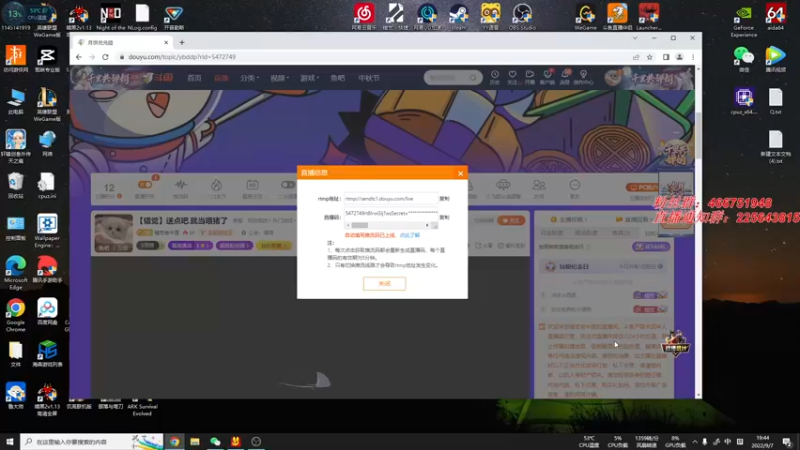Screen dimensions: 800x450
Task: Open Microsoft Edge desktop shortcut
Action: click(x=16, y=272)
